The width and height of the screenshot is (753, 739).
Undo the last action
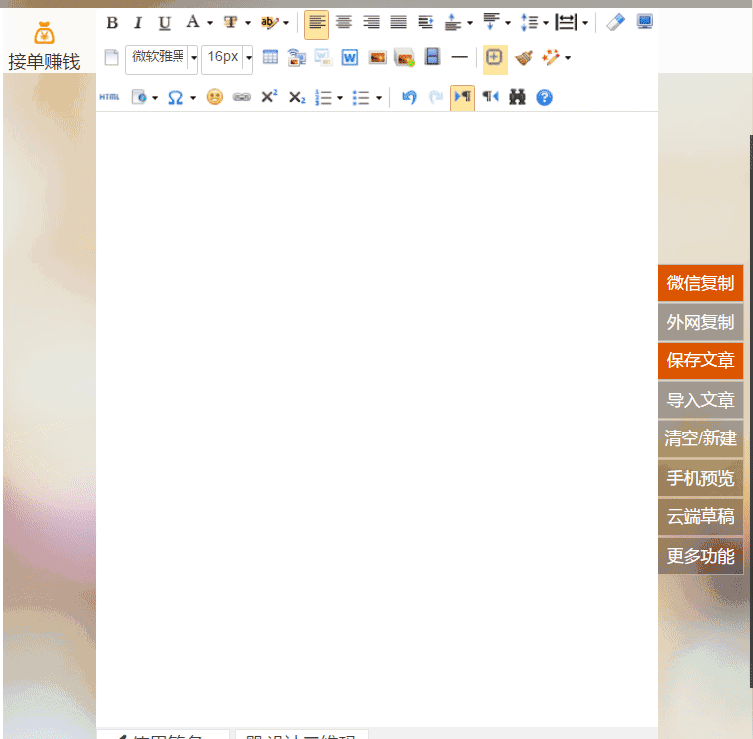click(409, 97)
